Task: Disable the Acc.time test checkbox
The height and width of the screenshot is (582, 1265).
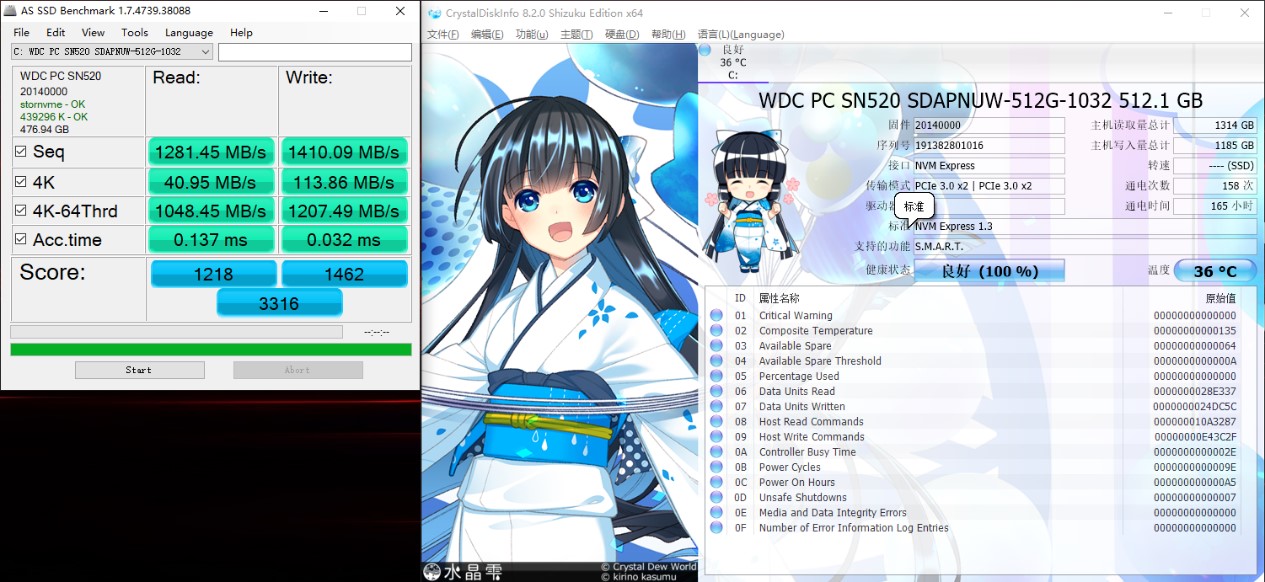Action: [x=21, y=240]
